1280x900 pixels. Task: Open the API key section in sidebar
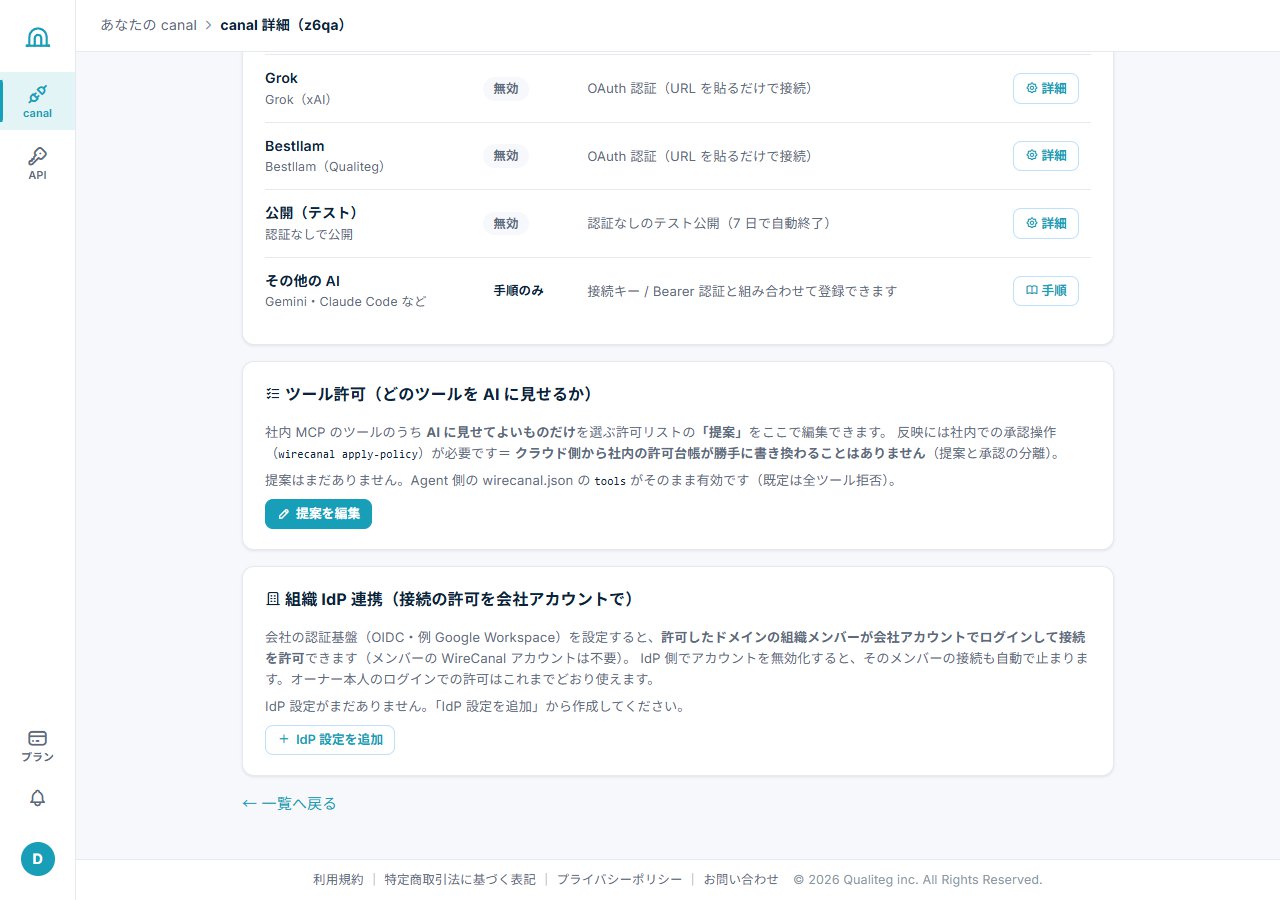click(37, 164)
